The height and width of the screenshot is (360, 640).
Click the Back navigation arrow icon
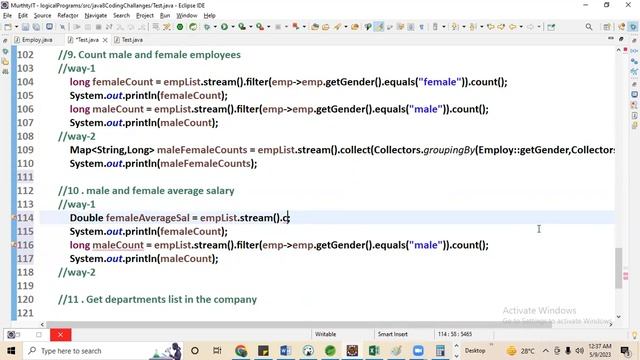coord(512,27)
